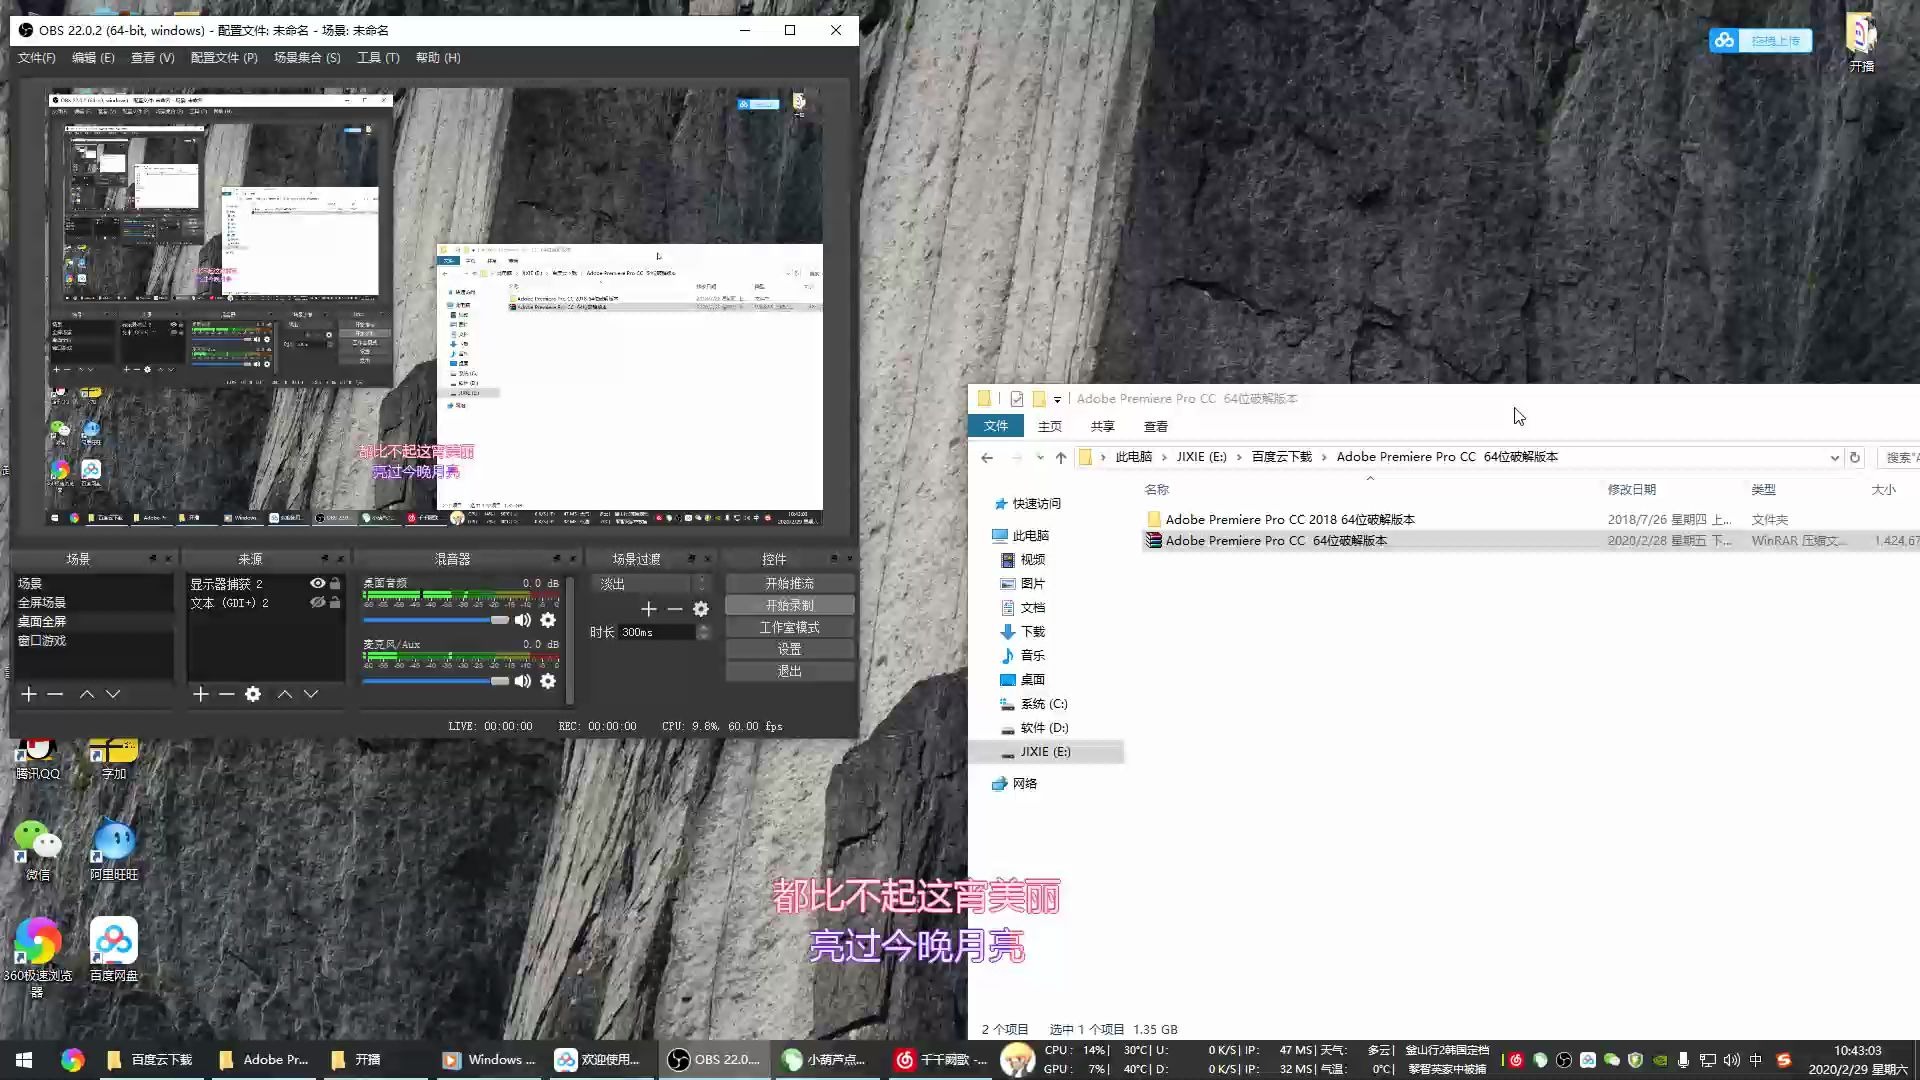
Task: Move scene down in Scenes panel
Action: (113, 694)
